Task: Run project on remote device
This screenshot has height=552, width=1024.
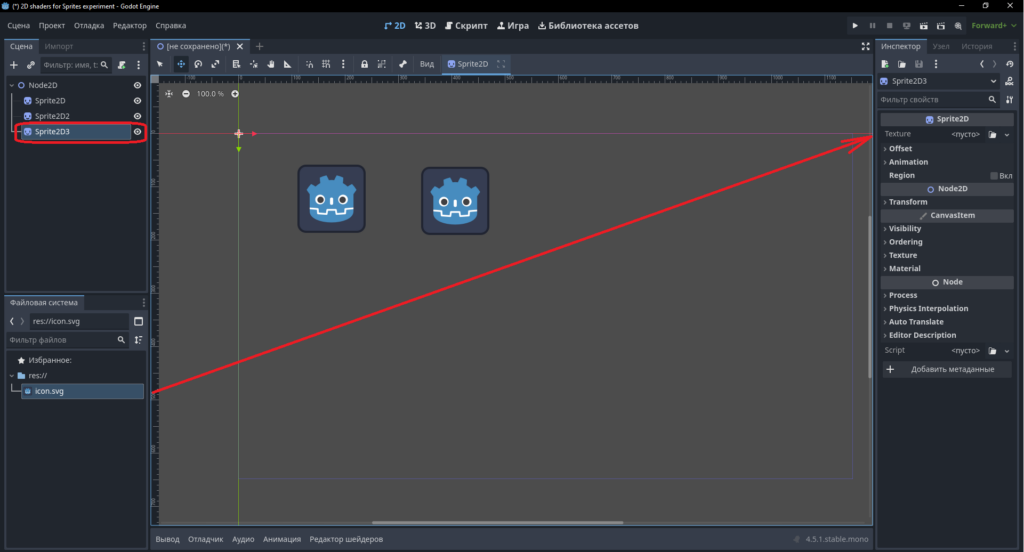Action: [x=906, y=25]
